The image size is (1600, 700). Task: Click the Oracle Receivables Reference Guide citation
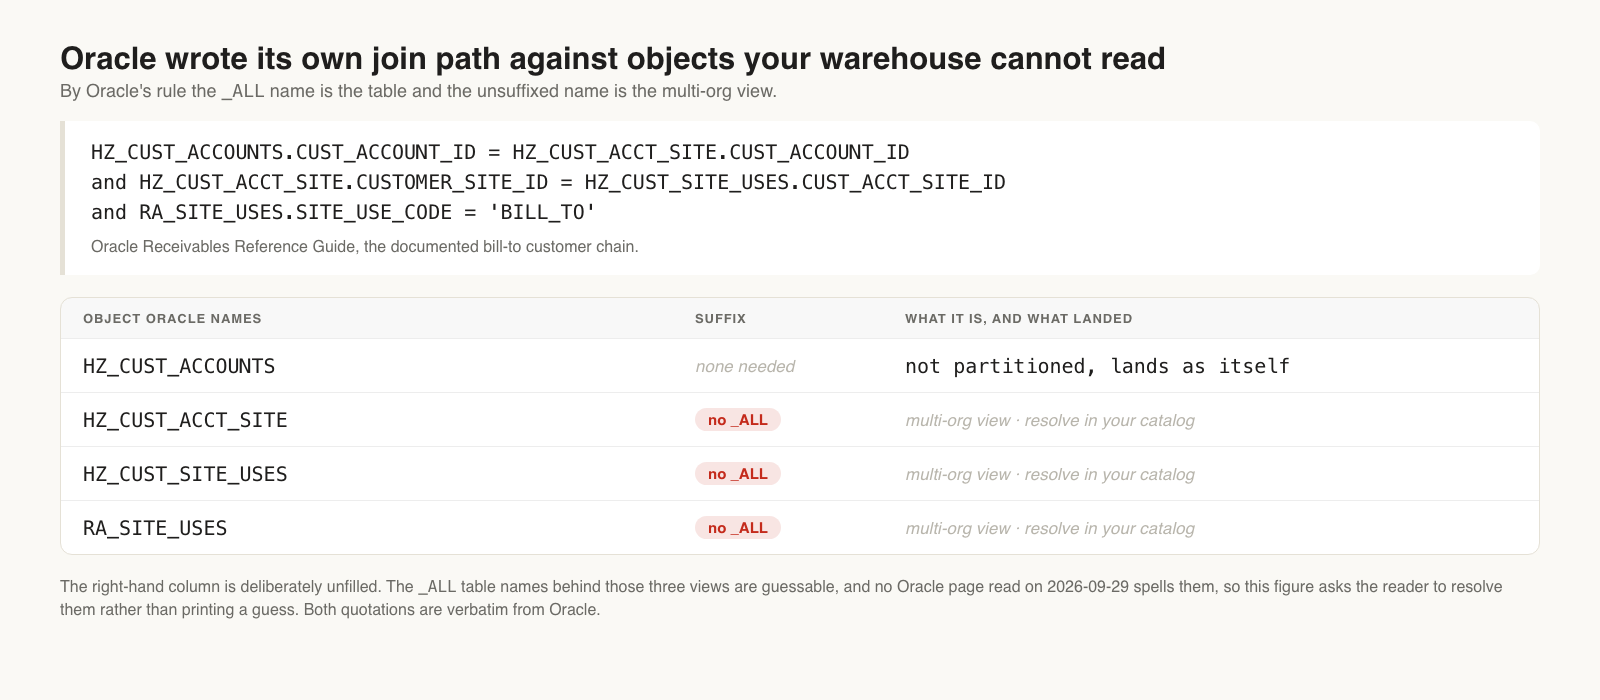[x=364, y=246]
